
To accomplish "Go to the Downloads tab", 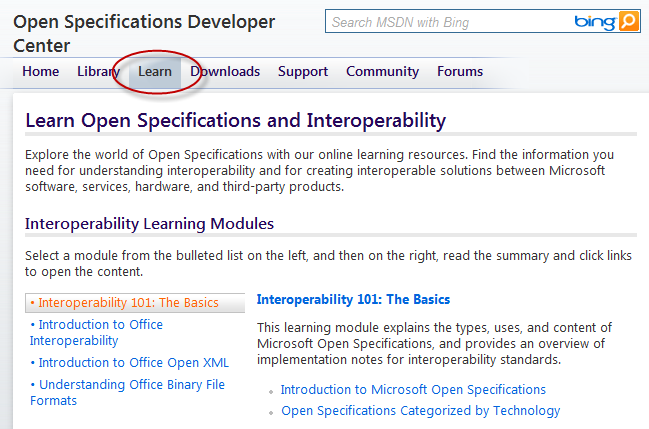I will [225, 71].
